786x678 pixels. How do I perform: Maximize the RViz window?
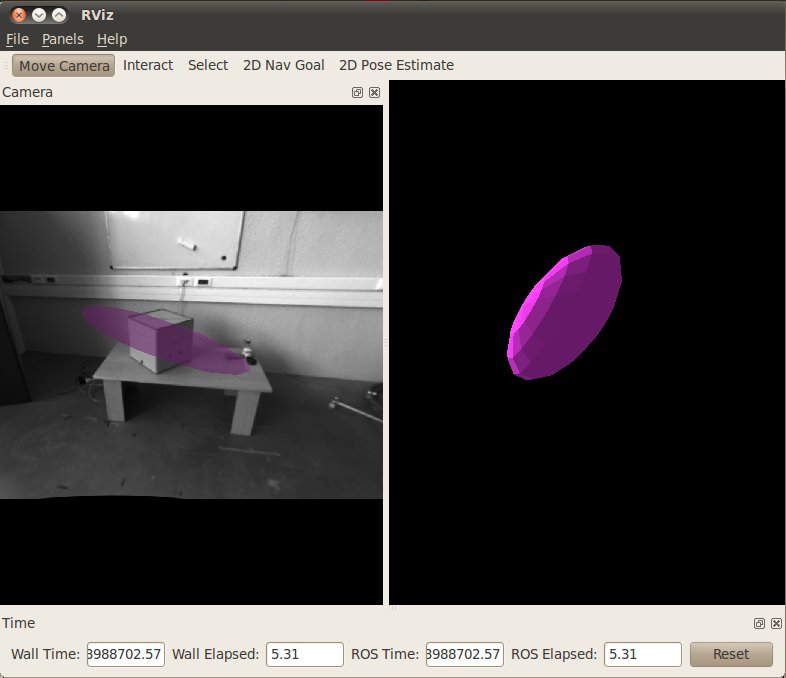click(x=59, y=15)
